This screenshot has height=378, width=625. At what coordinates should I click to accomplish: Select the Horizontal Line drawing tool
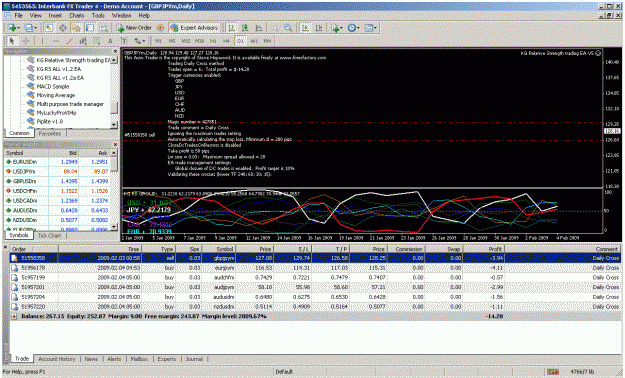[56, 41]
